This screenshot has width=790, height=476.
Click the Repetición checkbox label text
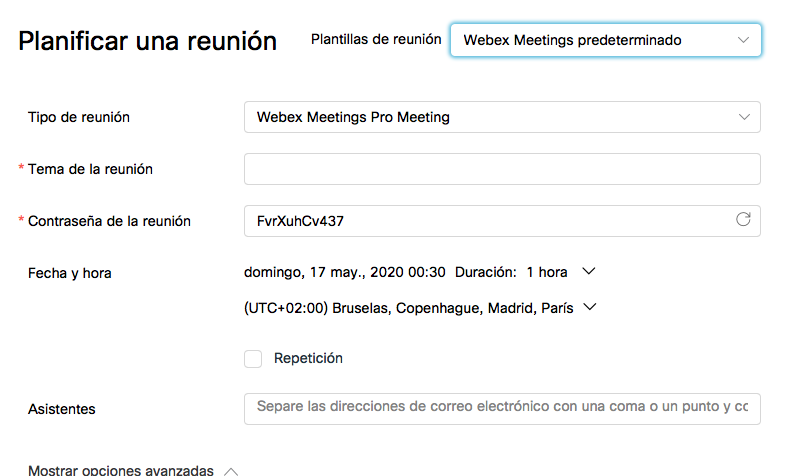[x=308, y=358]
